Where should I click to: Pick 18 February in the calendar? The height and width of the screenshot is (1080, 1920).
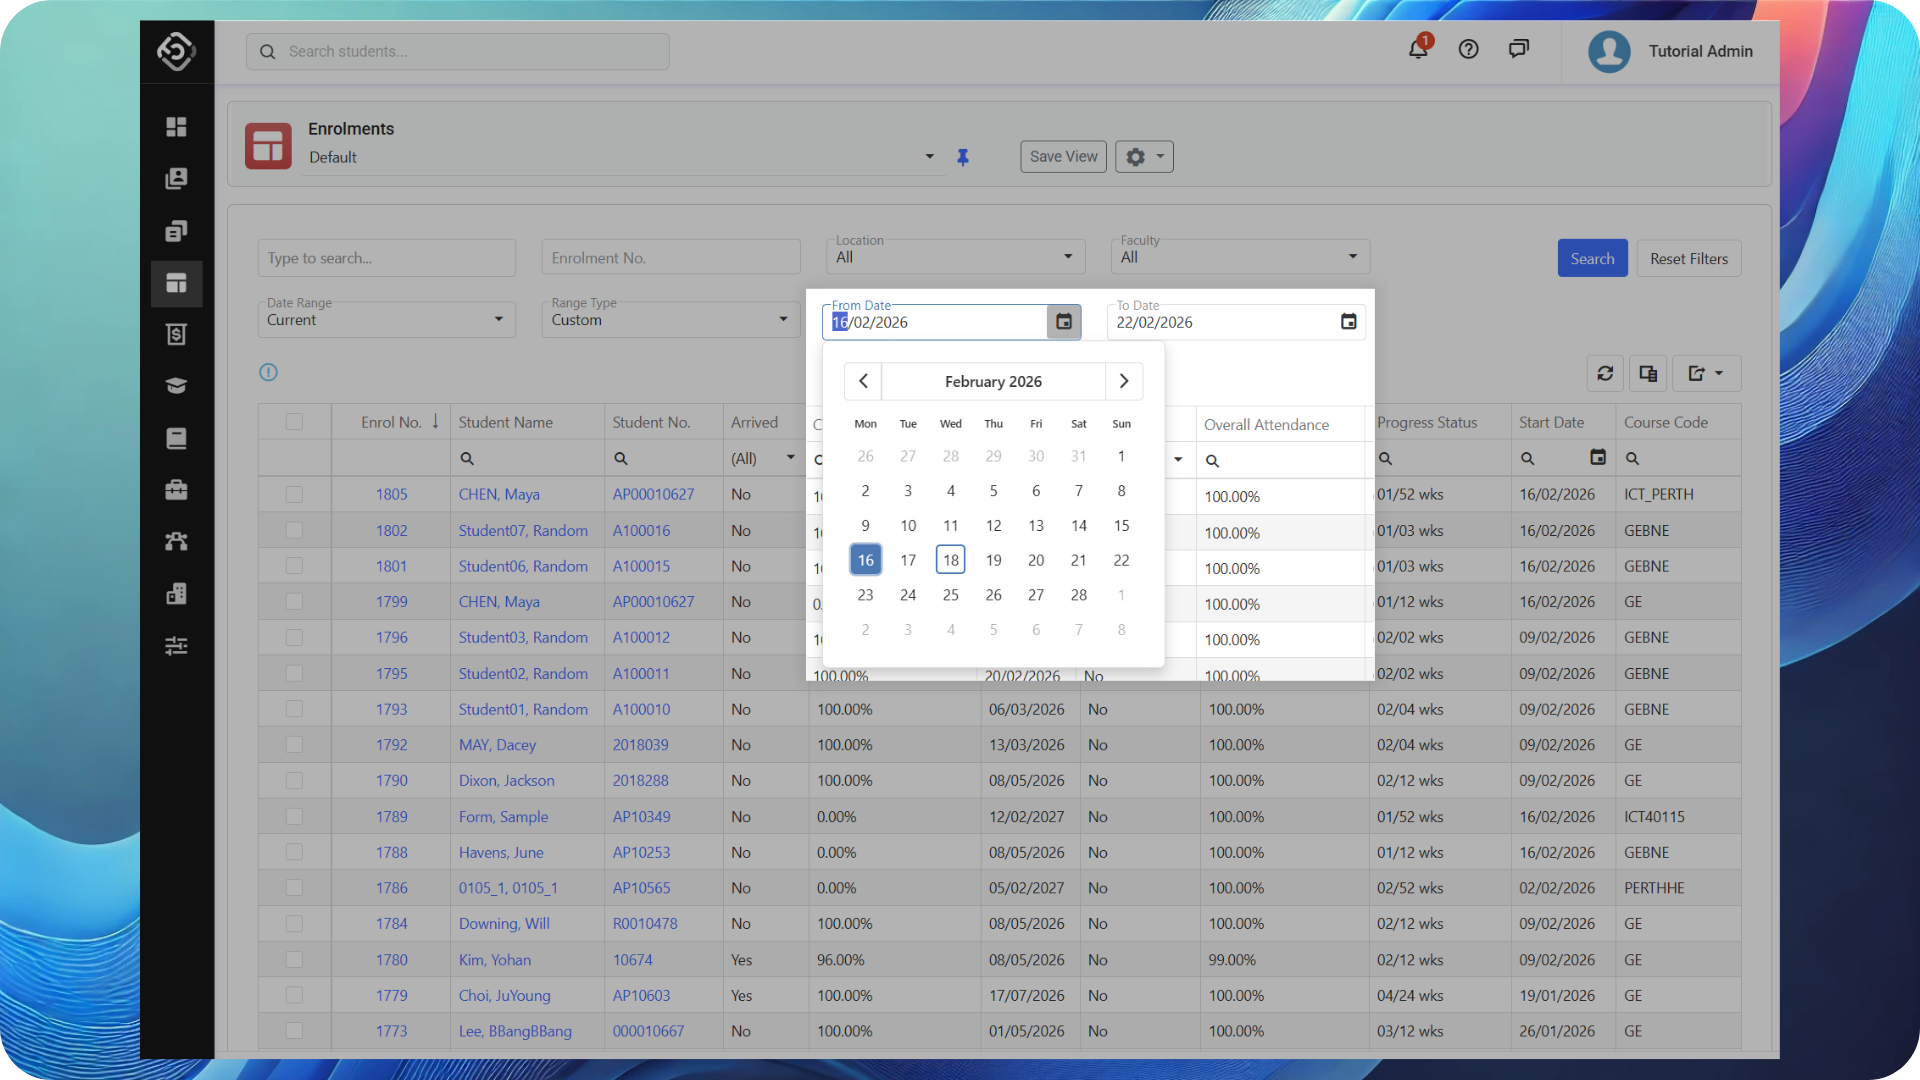click(950, 560)
